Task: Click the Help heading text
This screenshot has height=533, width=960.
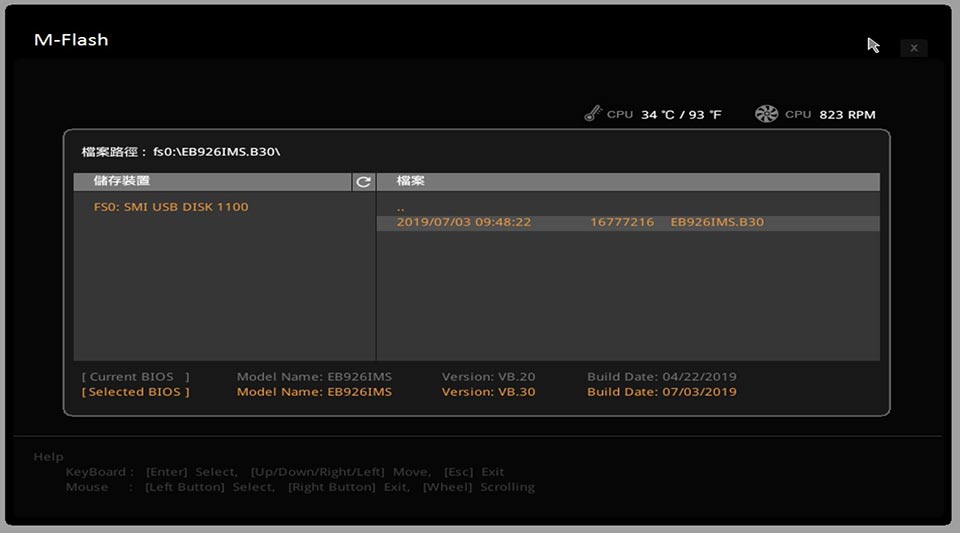Action: [x=48, y=457]
